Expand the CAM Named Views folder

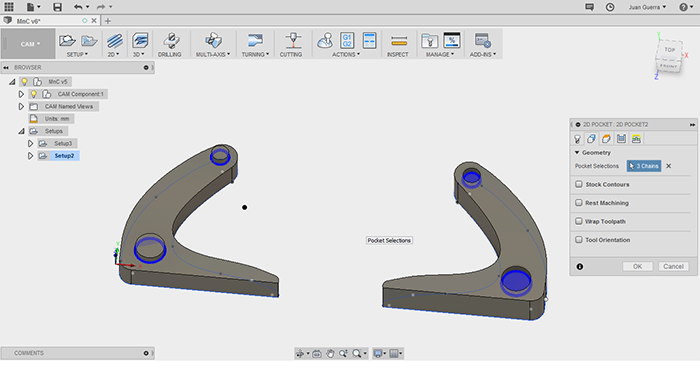(21, 107)
